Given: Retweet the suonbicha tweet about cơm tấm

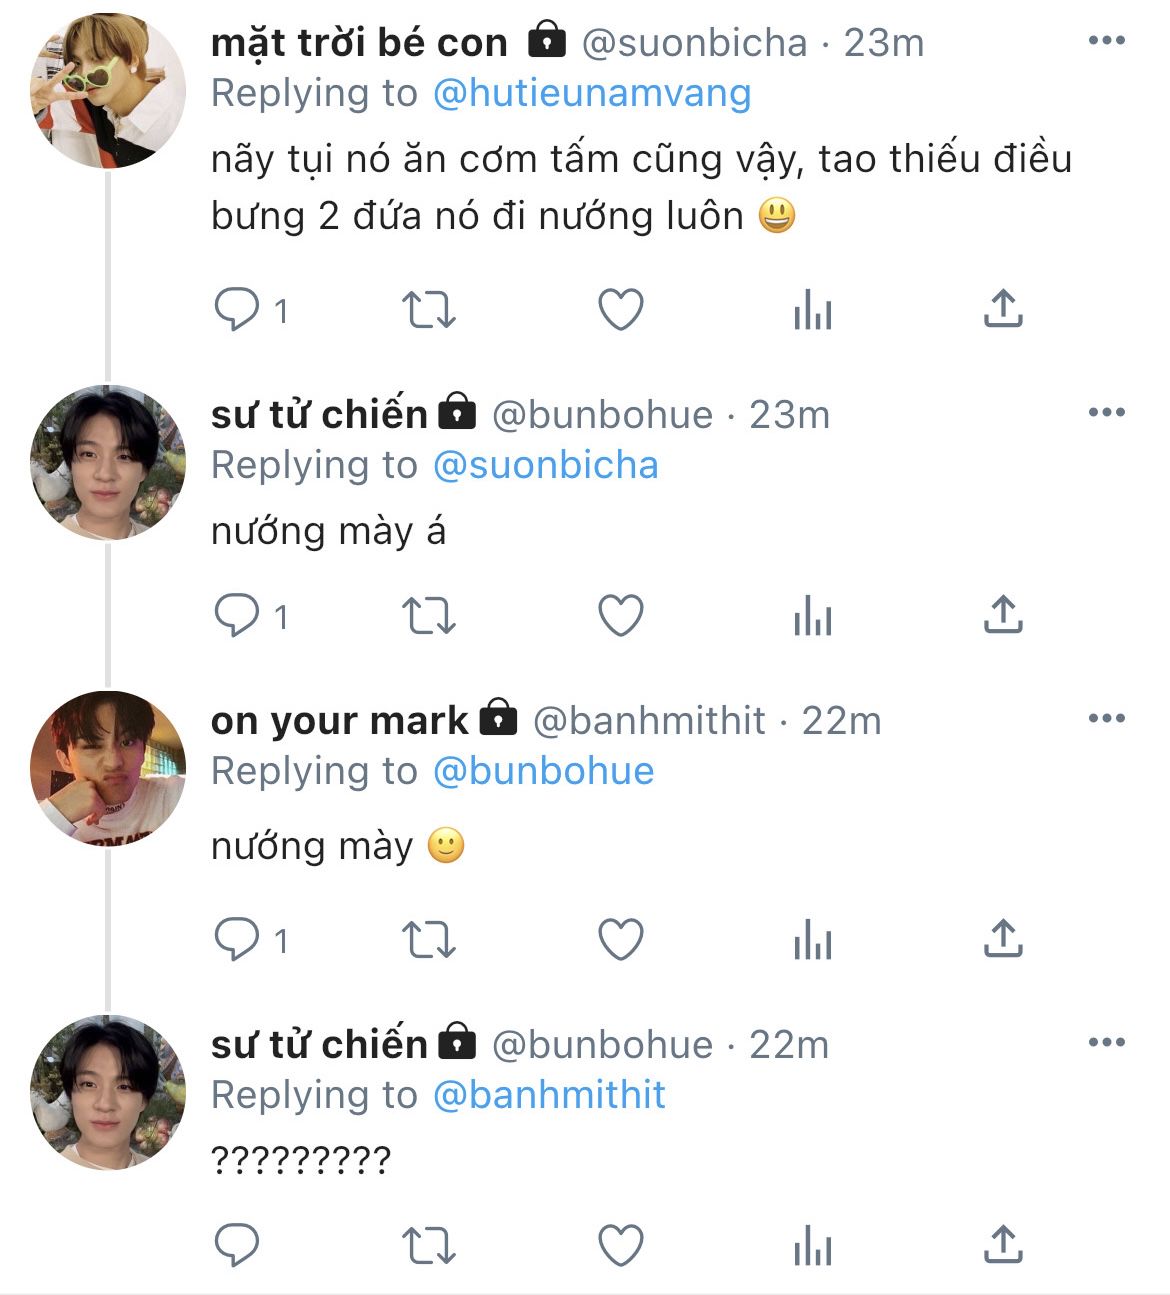Looking at the screenshot, I should pyautogui.click(x=428, y=309).
